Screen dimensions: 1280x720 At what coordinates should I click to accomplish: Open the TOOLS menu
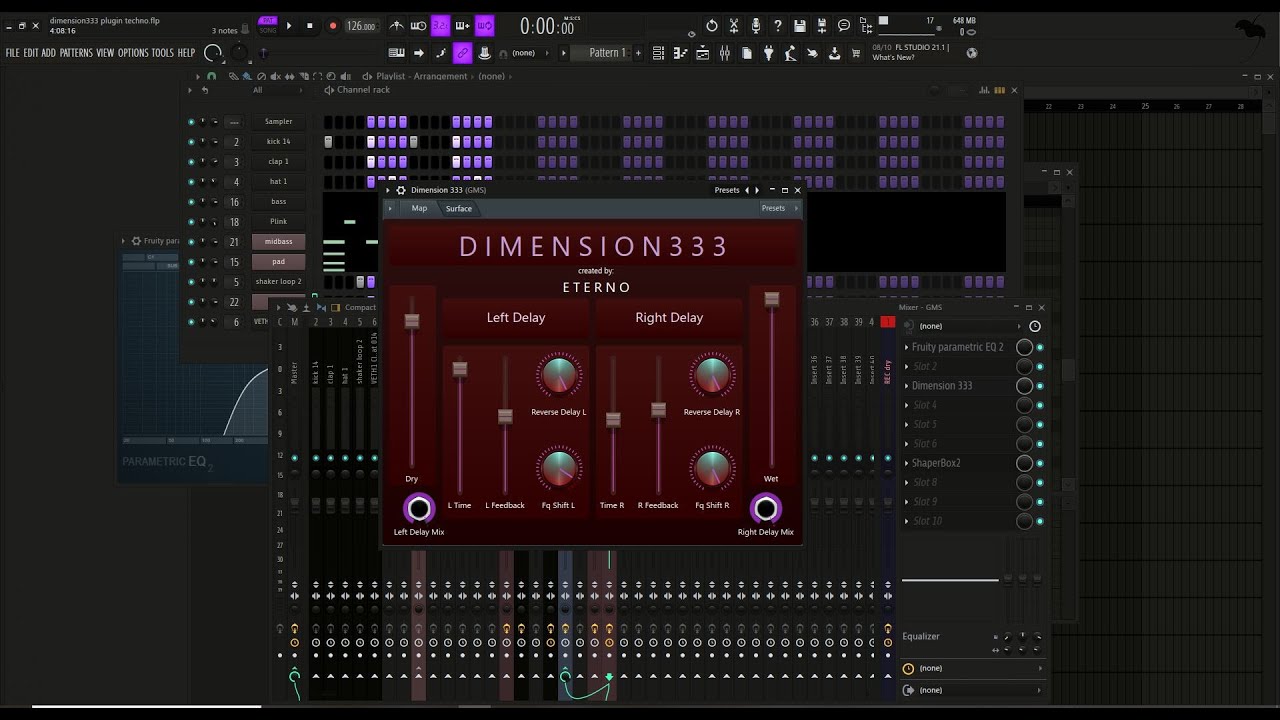pos(163,53)
